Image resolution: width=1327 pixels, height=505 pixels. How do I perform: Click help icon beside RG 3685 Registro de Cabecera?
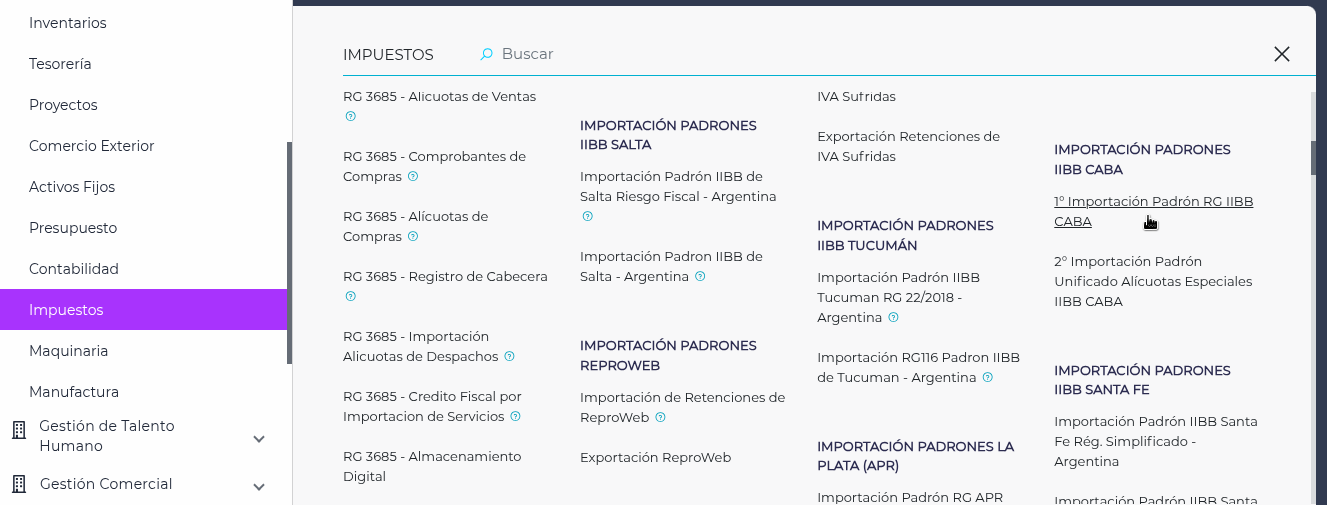click(350, 296)
